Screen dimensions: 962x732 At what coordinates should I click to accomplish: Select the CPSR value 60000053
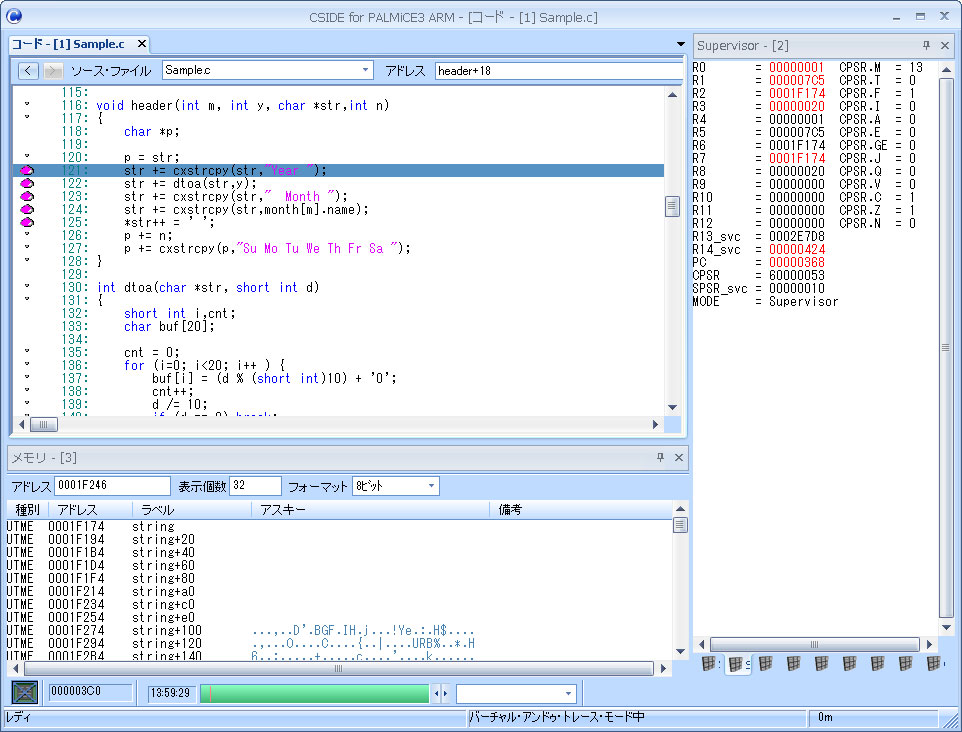[x=796, y=275]
